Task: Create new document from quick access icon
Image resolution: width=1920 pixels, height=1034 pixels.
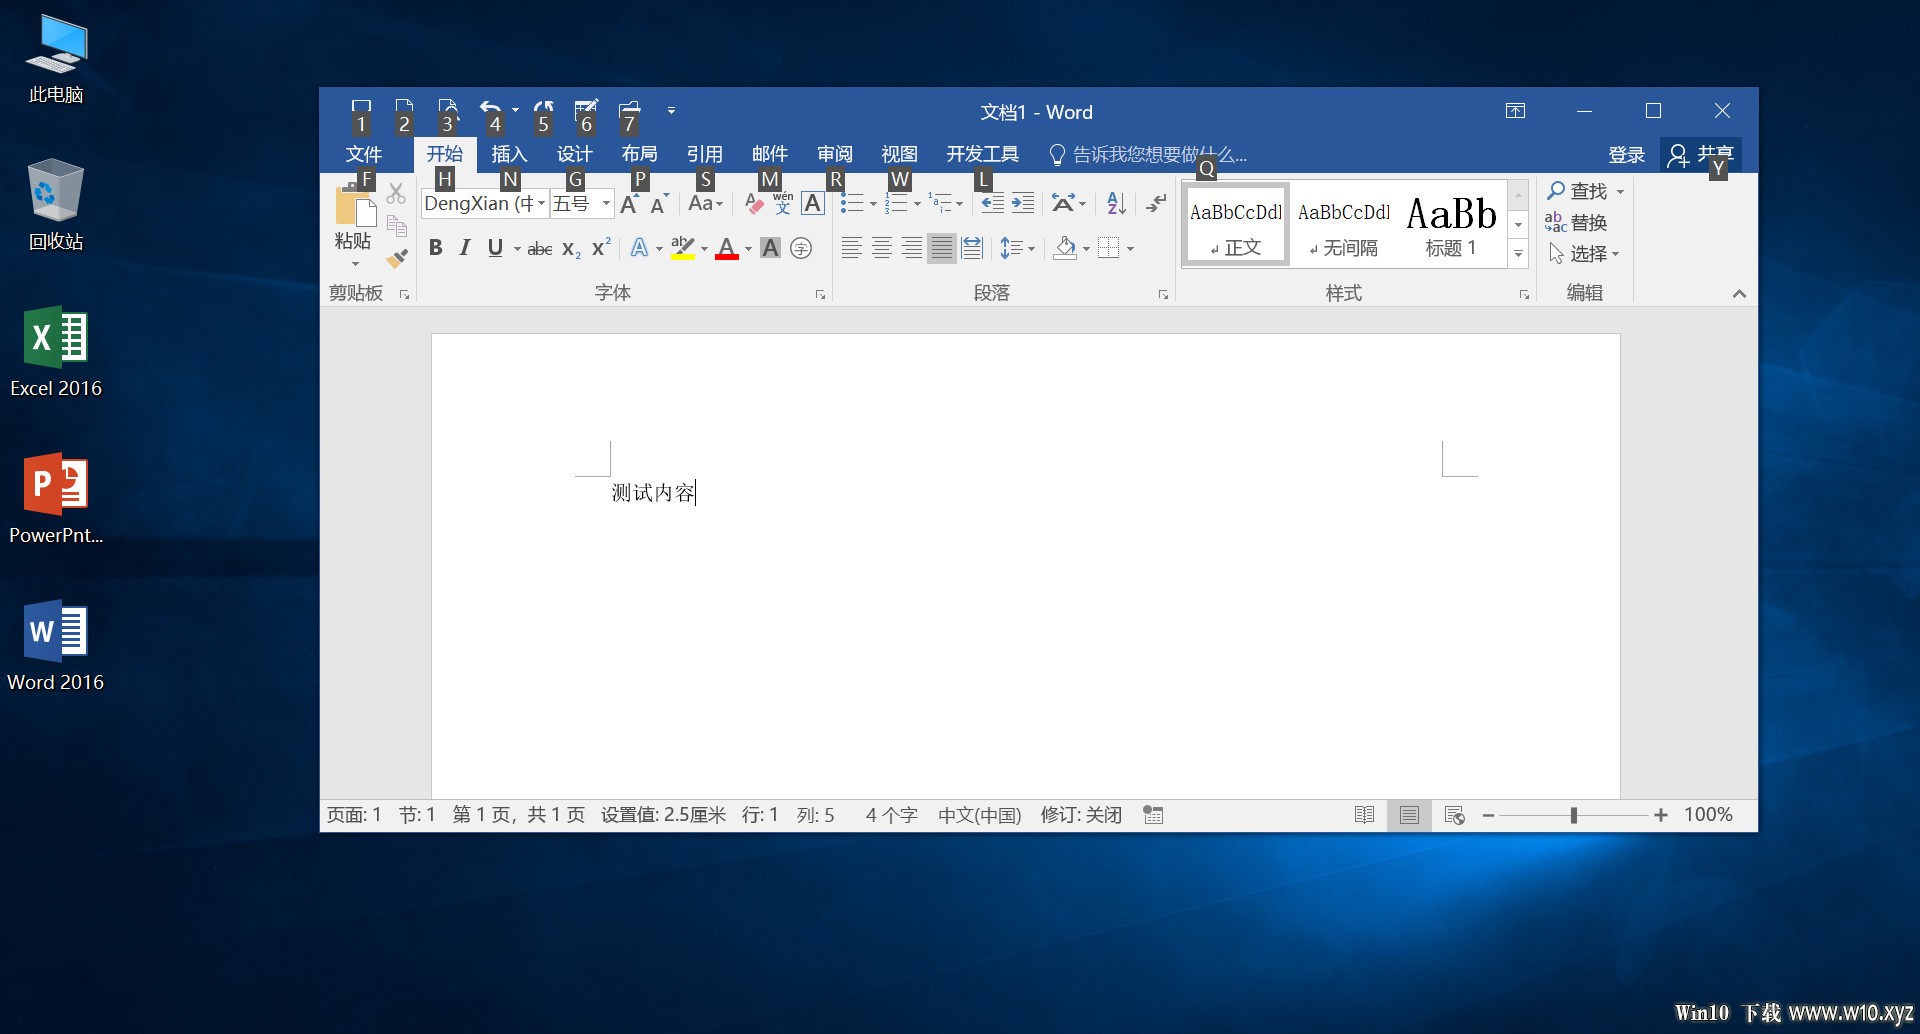Action: [404, 109]
